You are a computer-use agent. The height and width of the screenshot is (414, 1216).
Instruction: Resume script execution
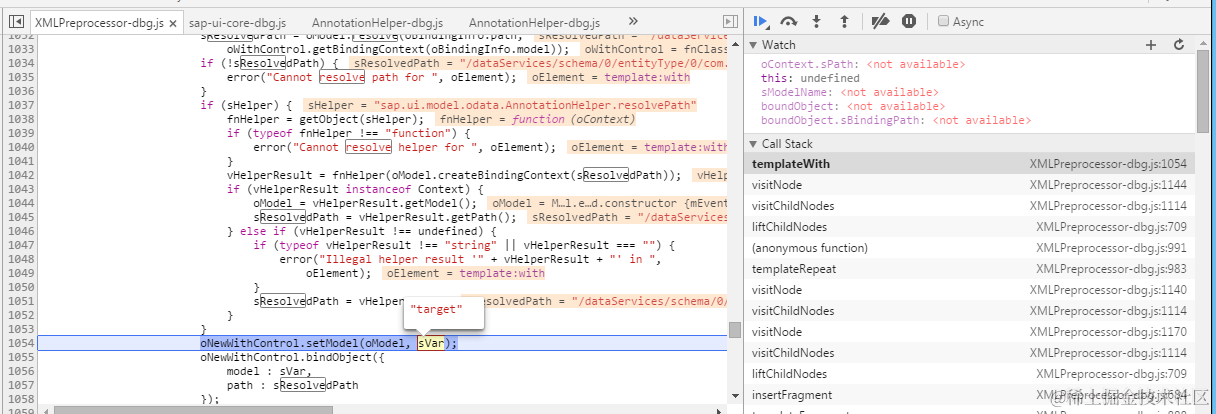click(x=761, y=20)
